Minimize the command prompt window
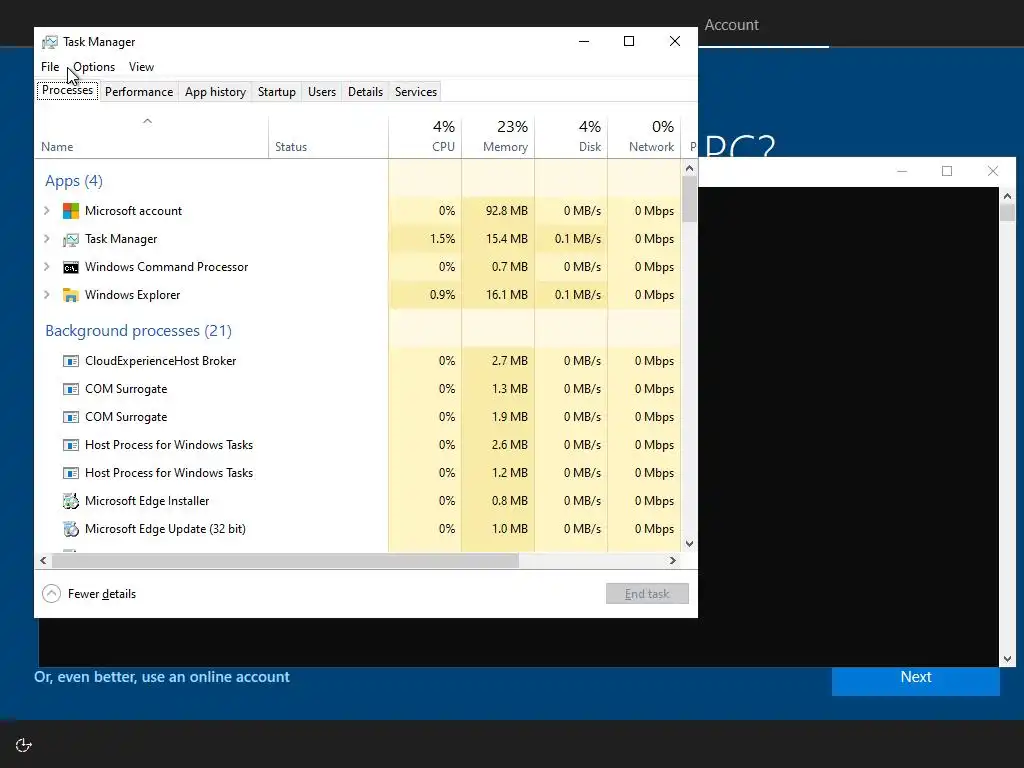Image resolution: width=1024 pixels, height=768 pixels. (902, 171)
